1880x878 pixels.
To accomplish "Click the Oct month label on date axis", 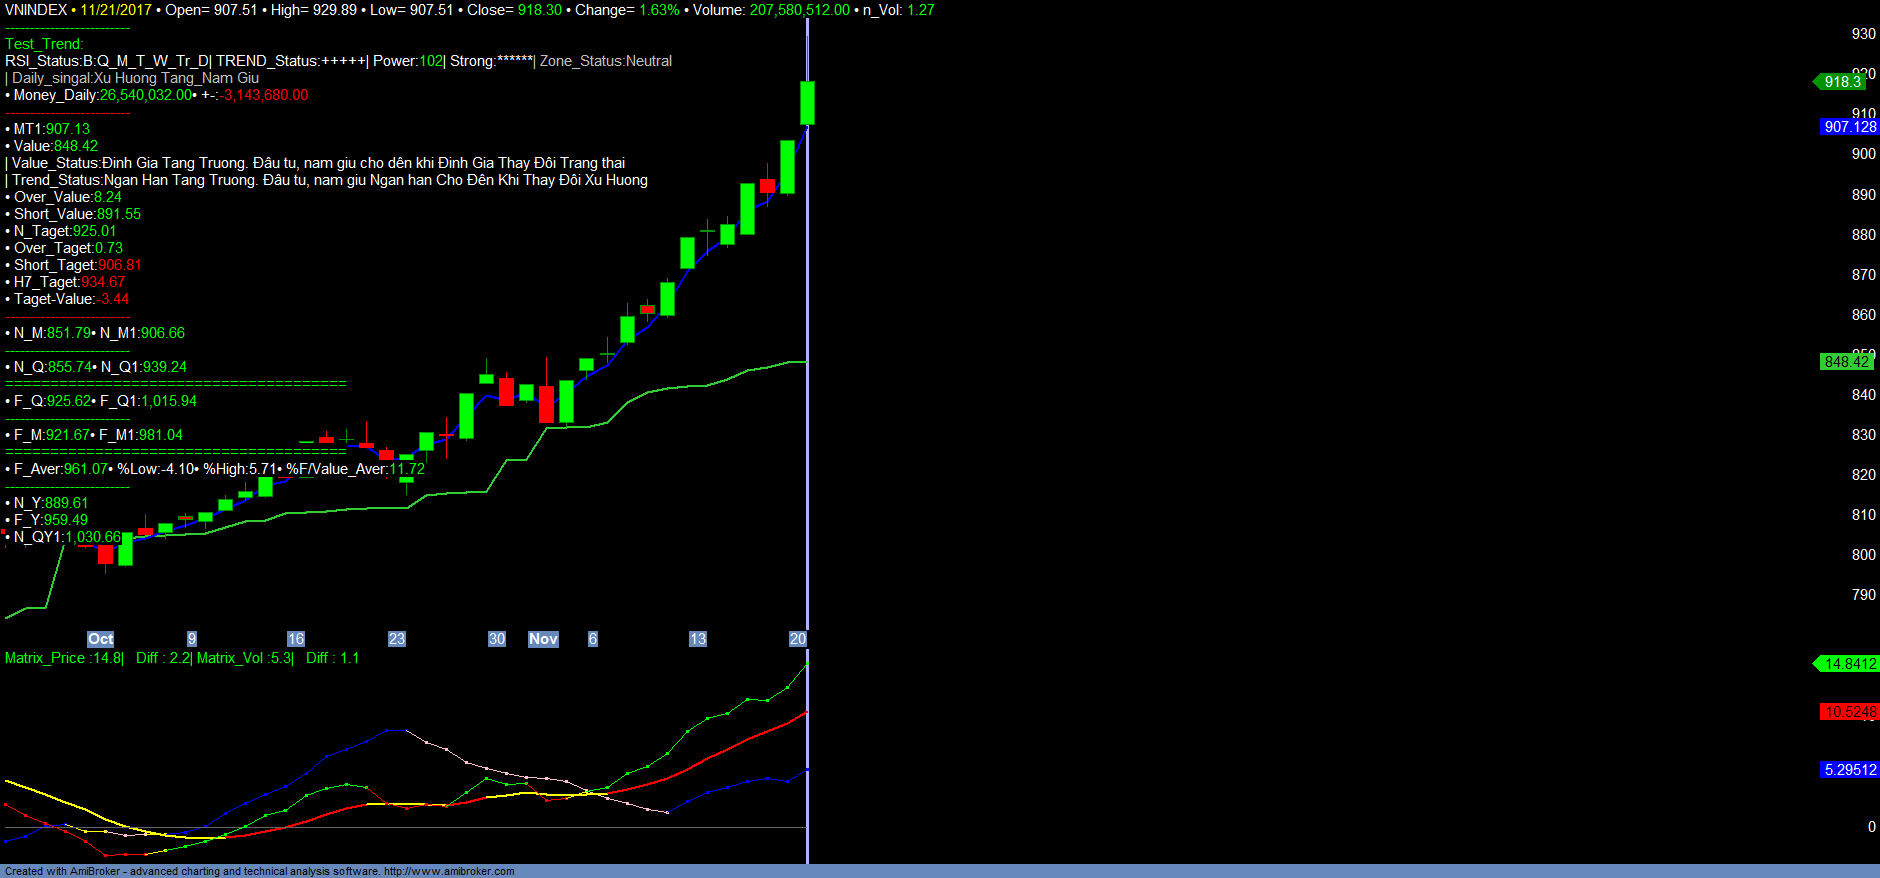I will click(100, 639).
